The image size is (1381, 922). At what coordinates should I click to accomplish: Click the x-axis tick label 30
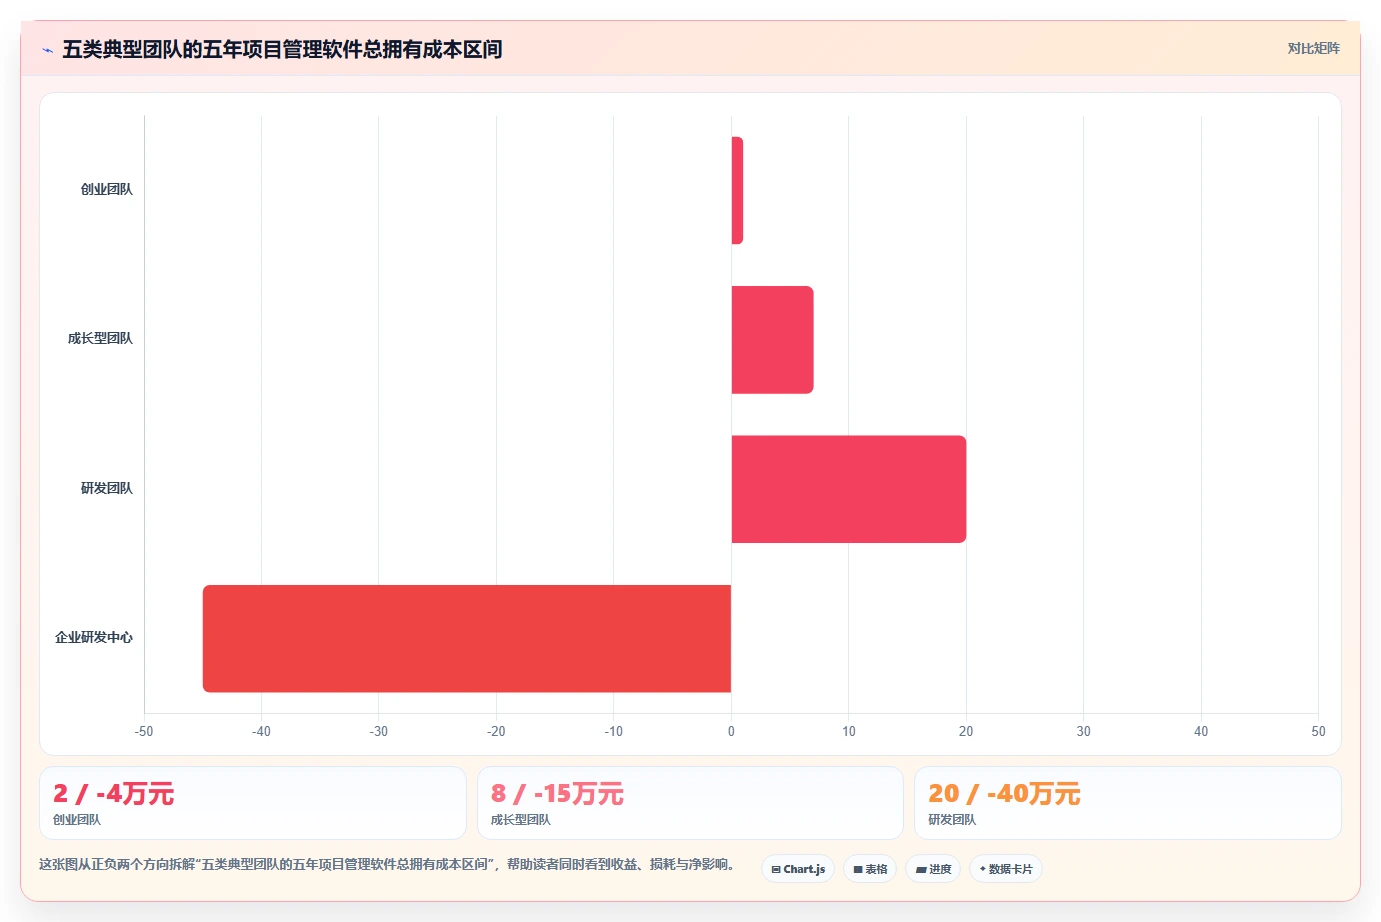click(x=1083, y=731)
